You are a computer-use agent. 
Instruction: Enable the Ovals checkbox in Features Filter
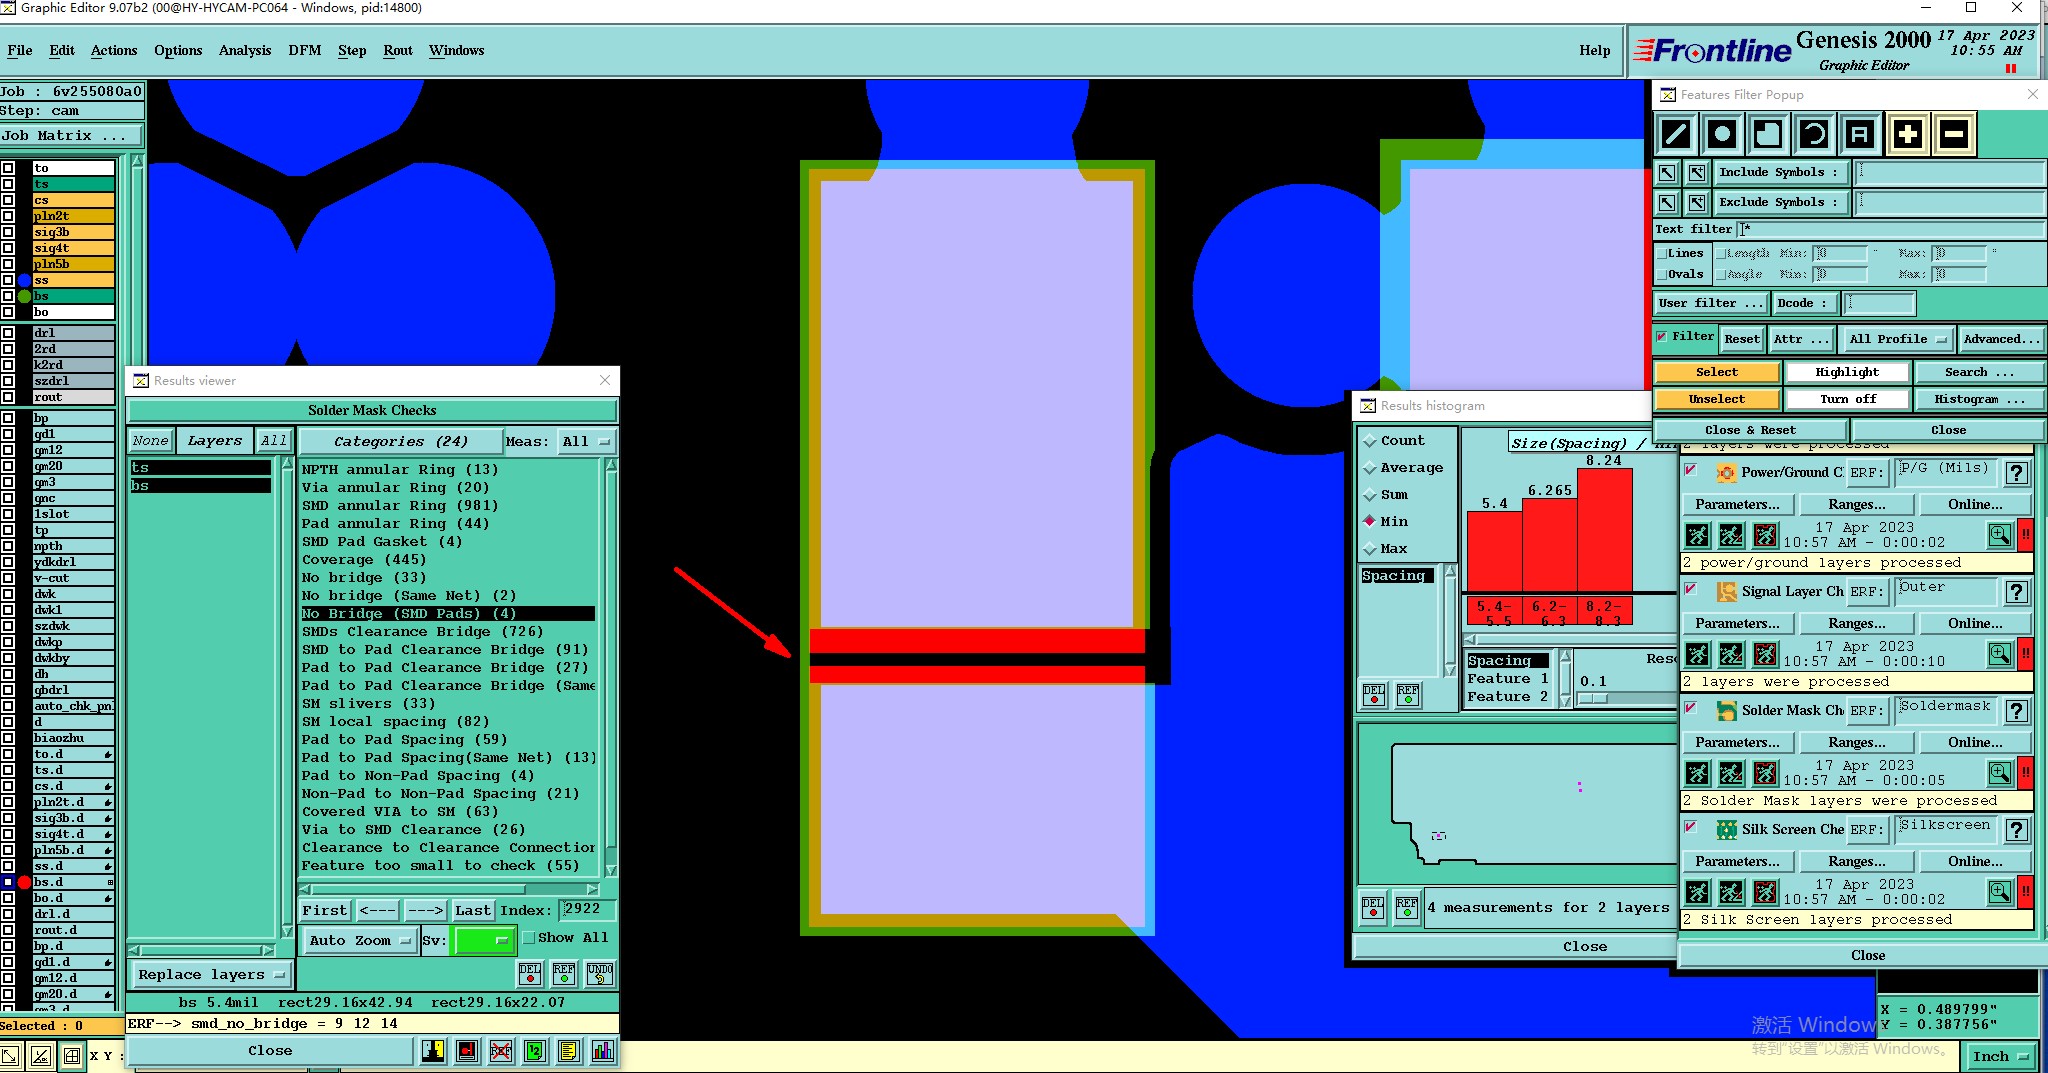[x=1661, y=274]
